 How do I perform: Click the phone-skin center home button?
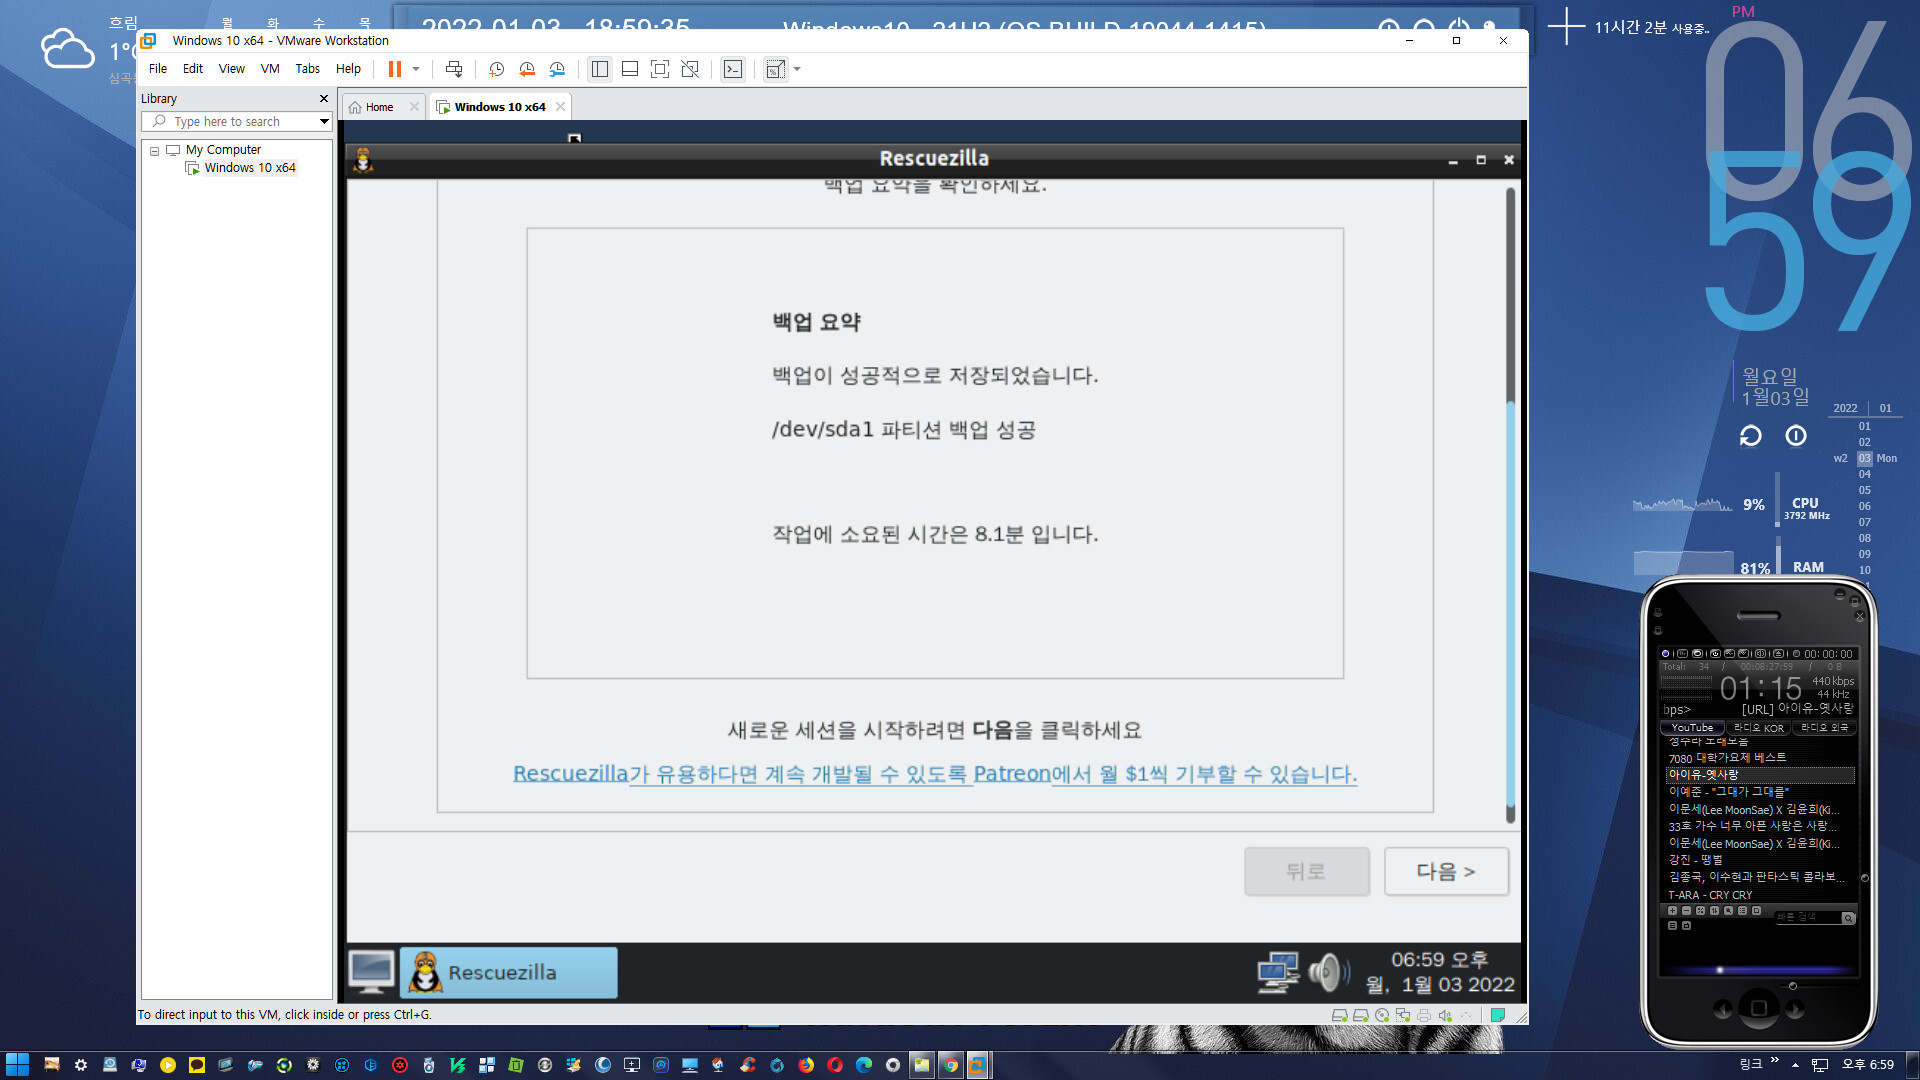click(1759, 1008)
